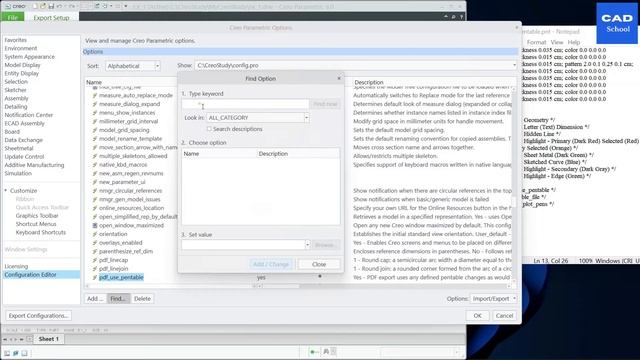Click the Delete button below options list
The width and height of the screenshot is (640, 360).
click(x=142, y=298)
